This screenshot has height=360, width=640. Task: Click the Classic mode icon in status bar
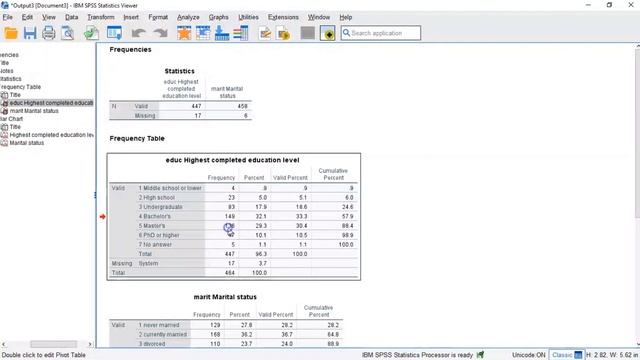[x=578, y=355]
